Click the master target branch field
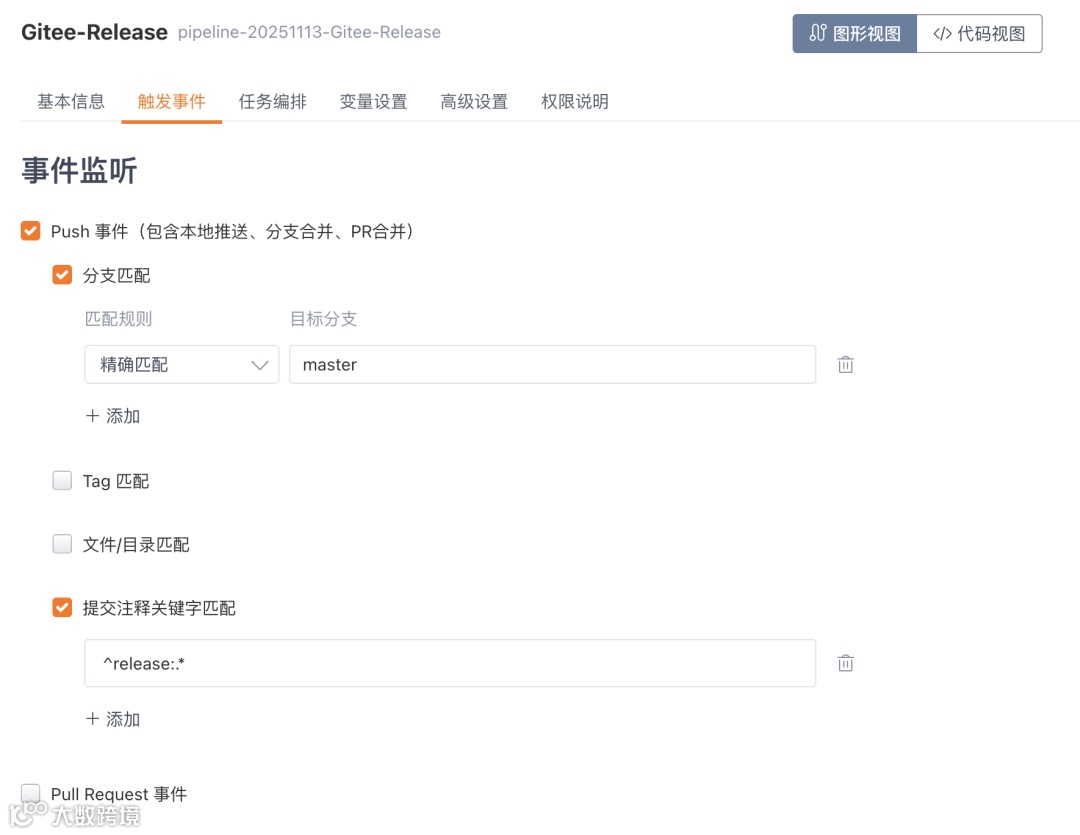The width and height of the screenshot is (1080, 835). pyautogui.click(x=552, y=364)
